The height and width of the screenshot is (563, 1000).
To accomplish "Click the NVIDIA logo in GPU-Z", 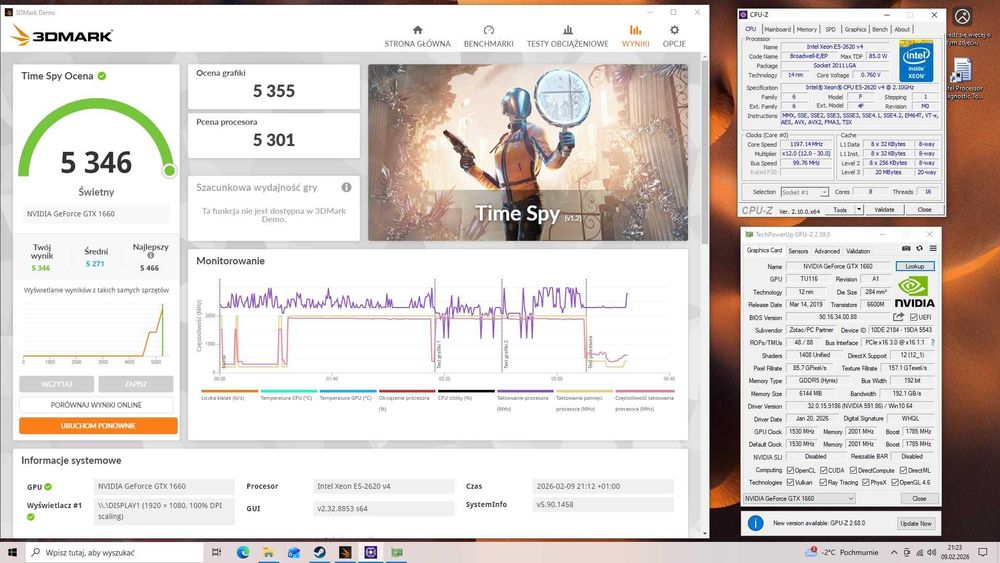I will coord(914,293).
